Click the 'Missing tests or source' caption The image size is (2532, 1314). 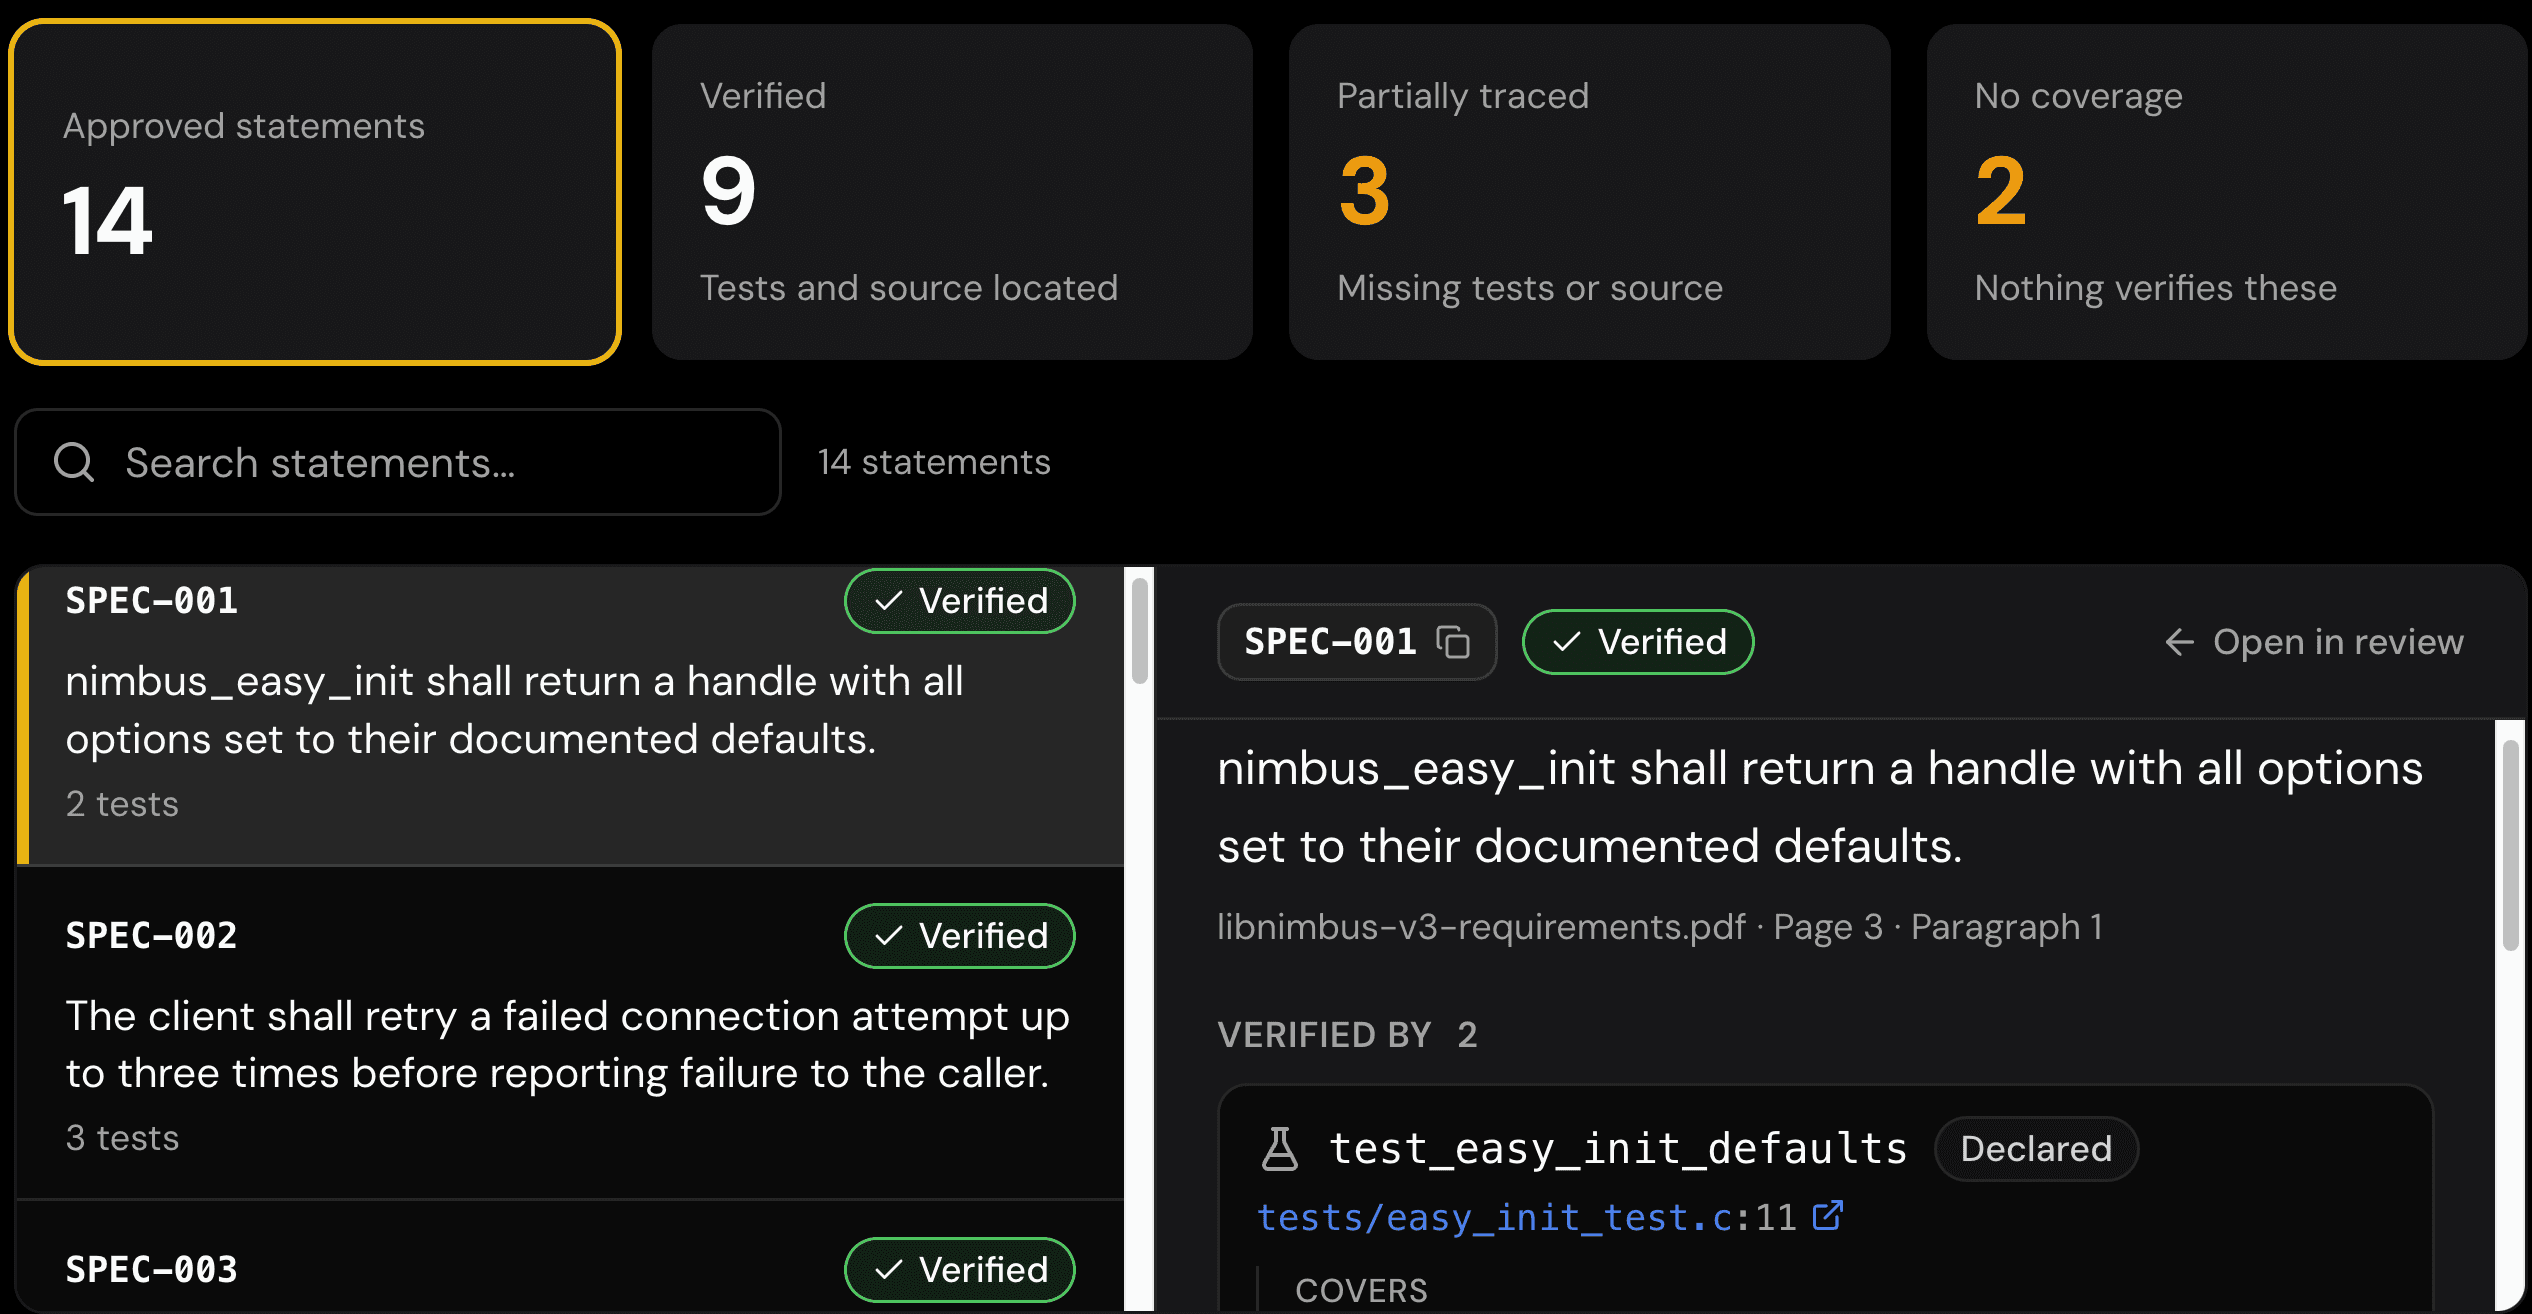coord(1530,288)
